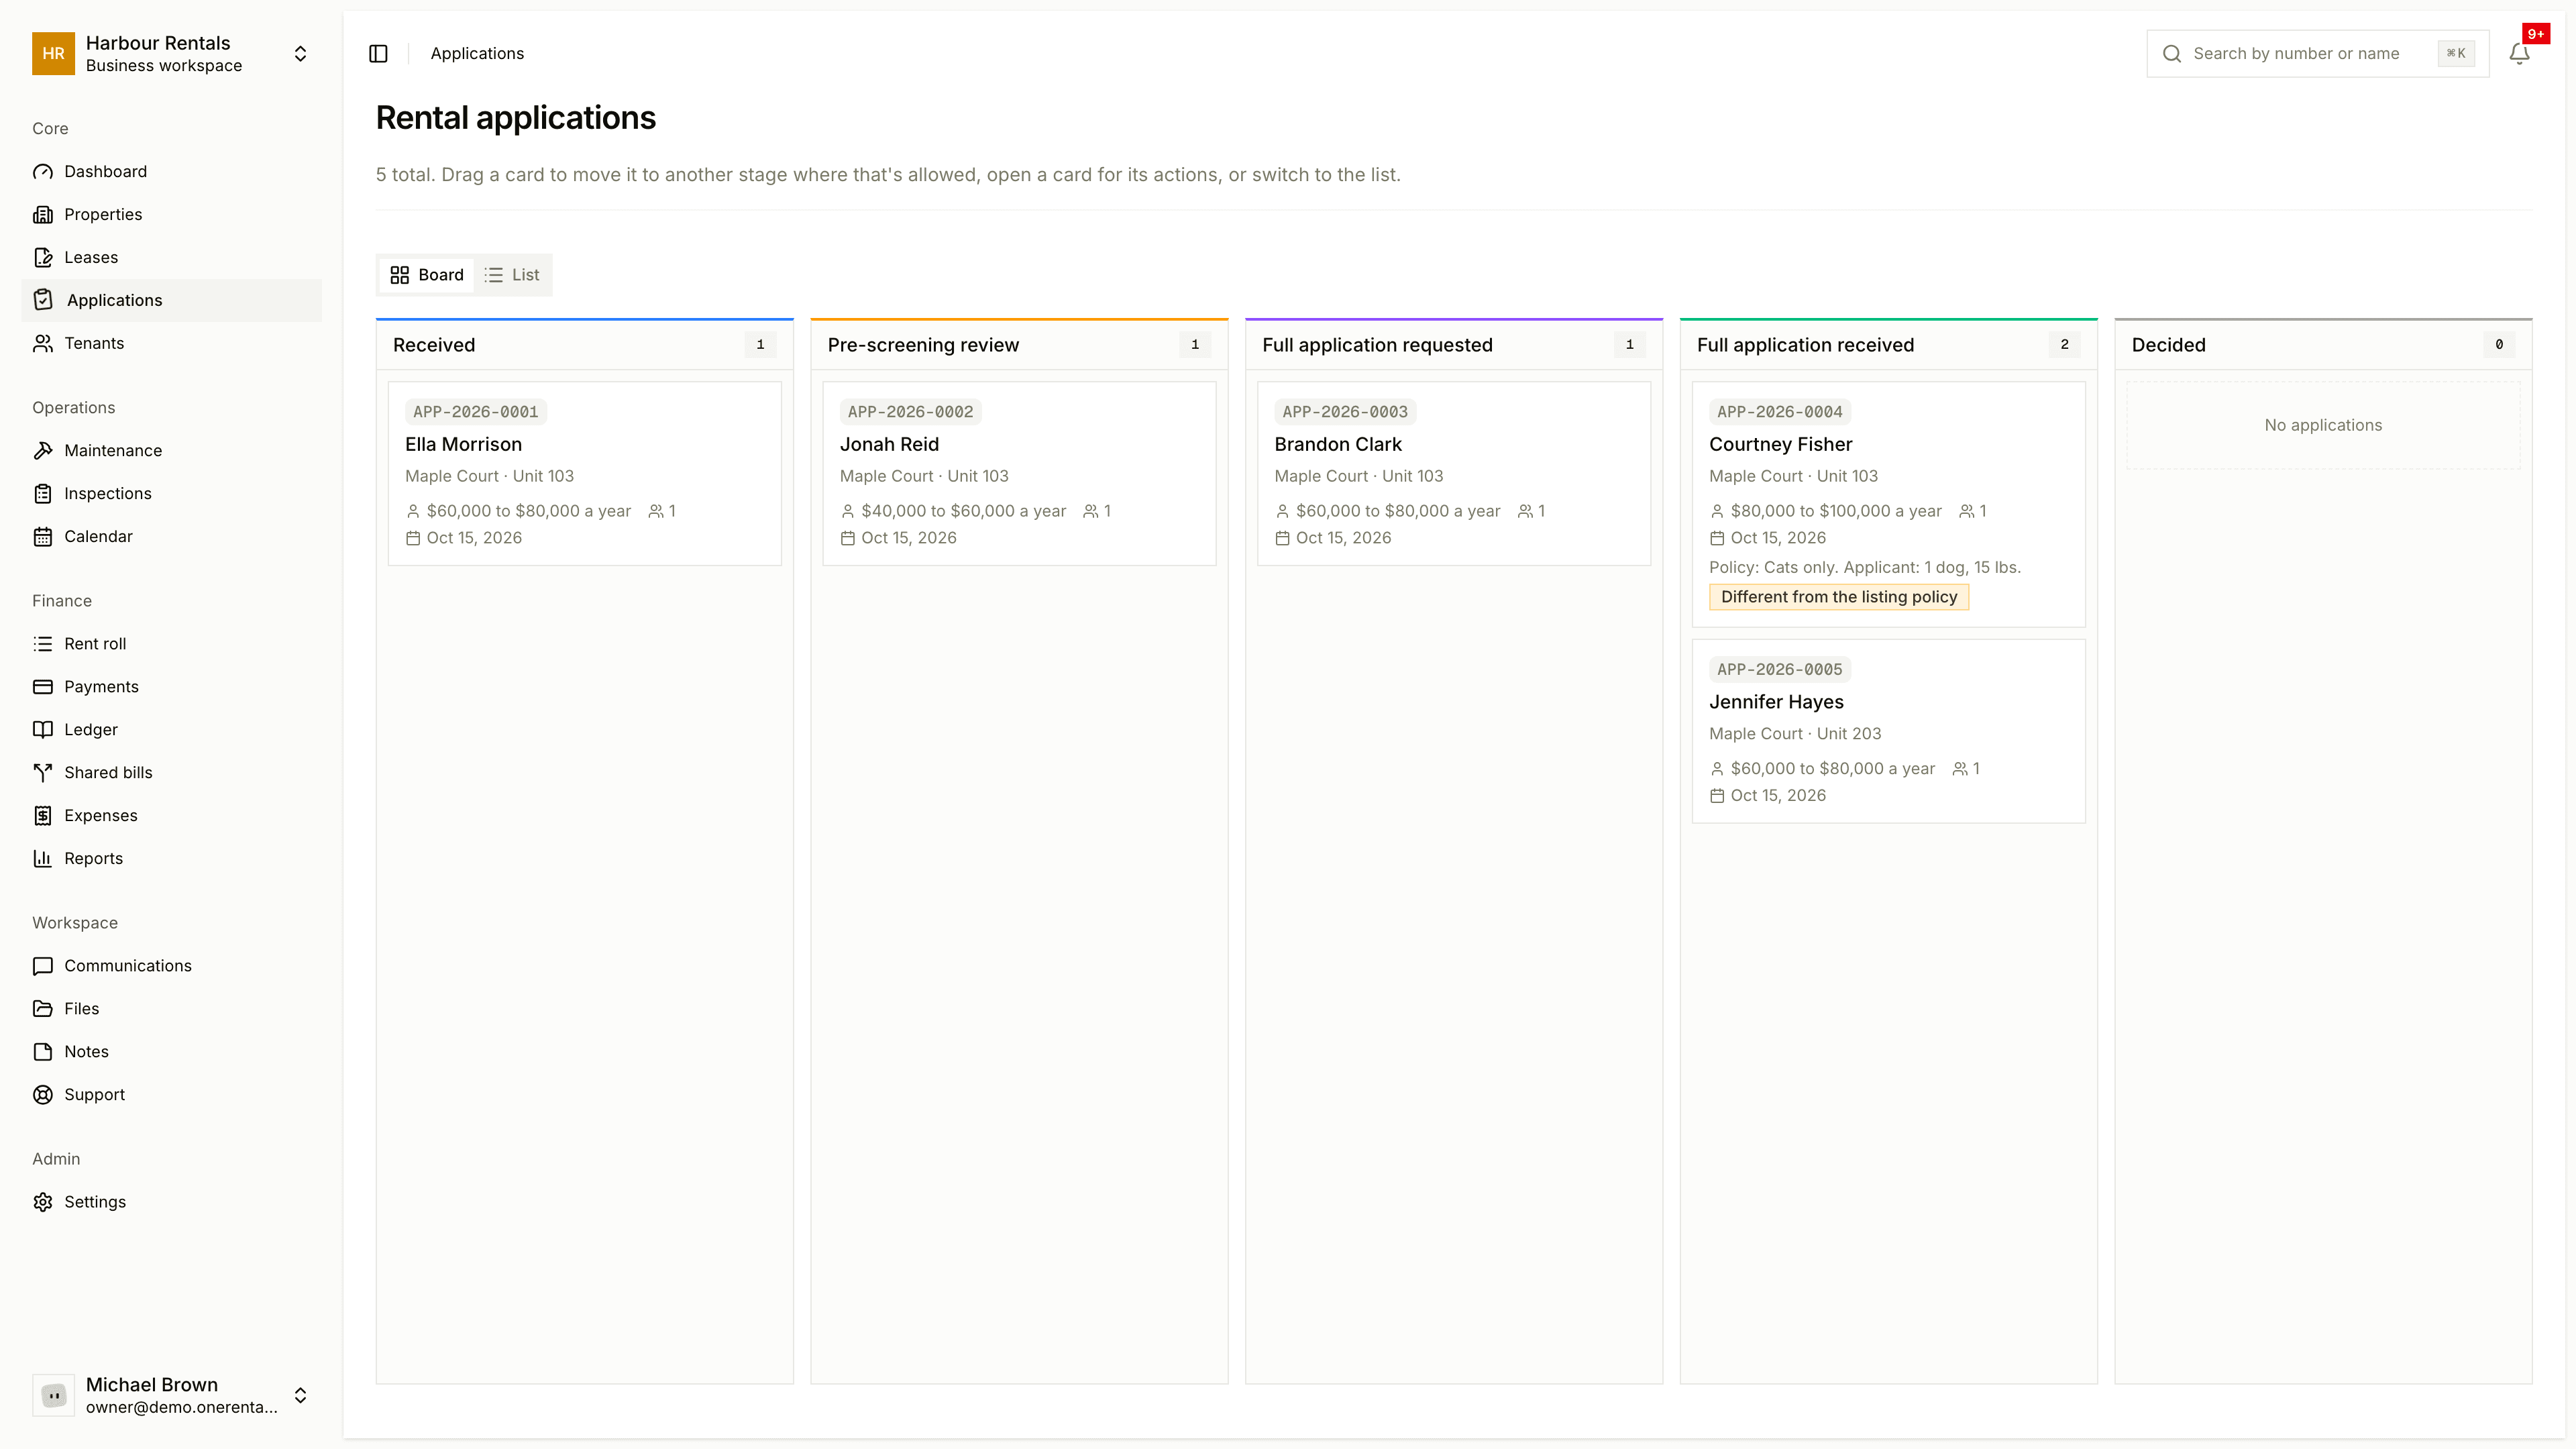This screenshot has width=2576, height=1449.
Task: Click the APP-2026-0005 number tag
Action: [1779, 670]
